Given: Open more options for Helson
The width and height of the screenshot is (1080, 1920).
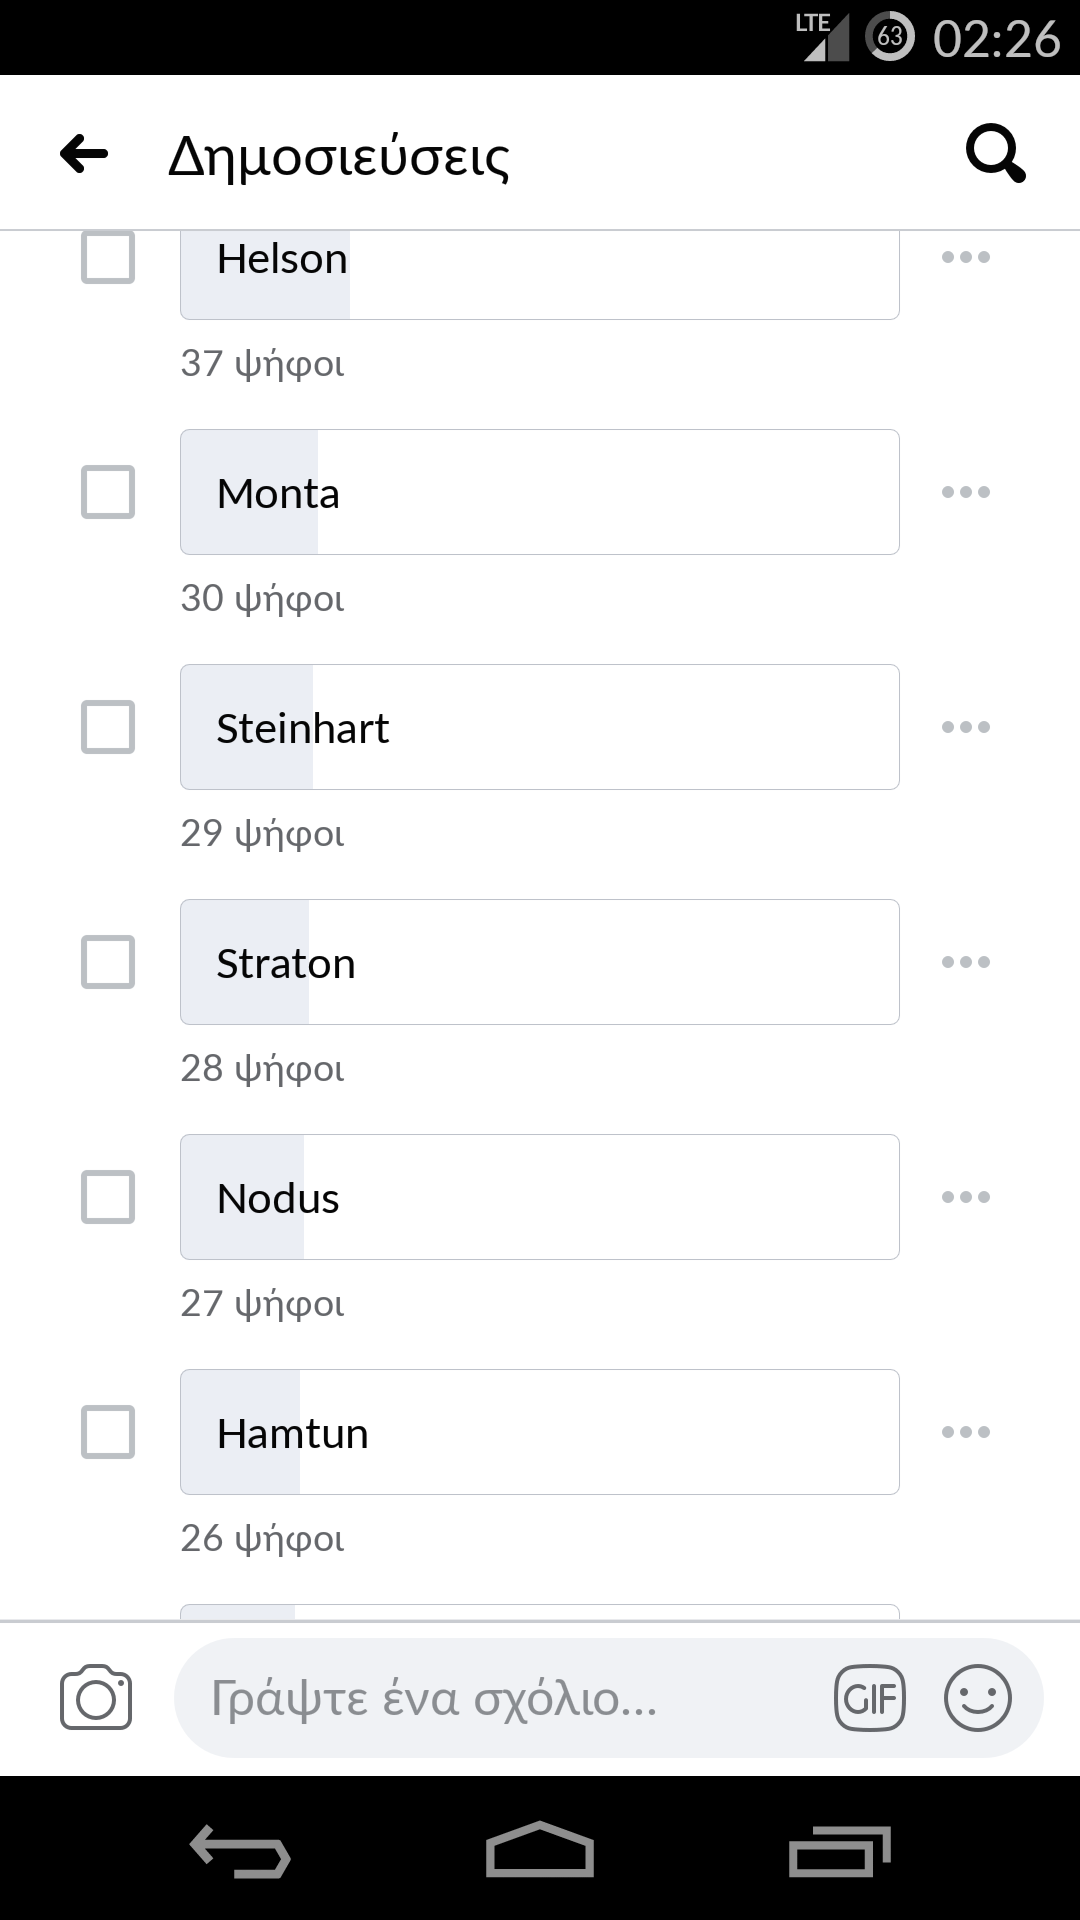Looking at the screenshot, I should click(x=966, y=258).
